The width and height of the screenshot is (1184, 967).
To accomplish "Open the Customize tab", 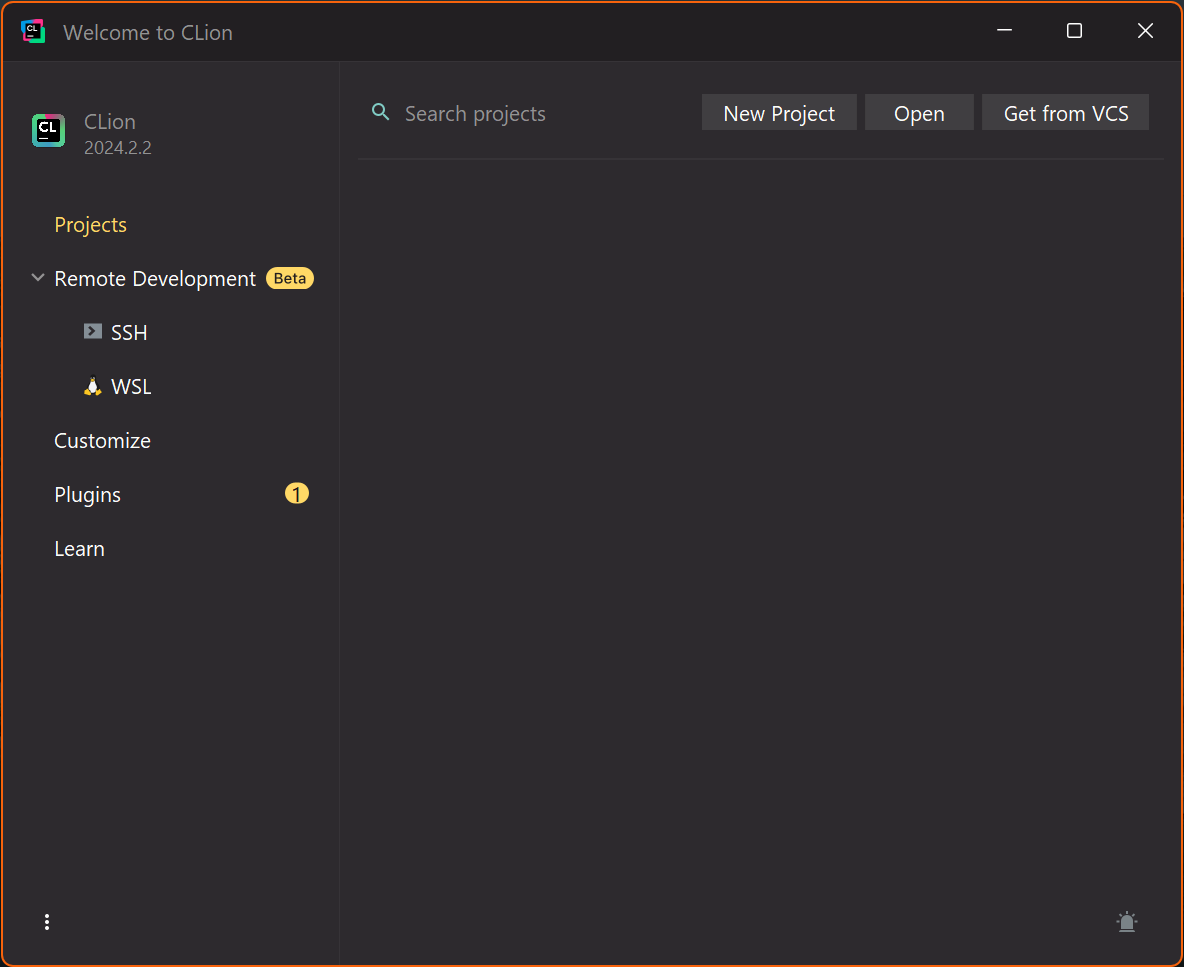I will point(103,441).
